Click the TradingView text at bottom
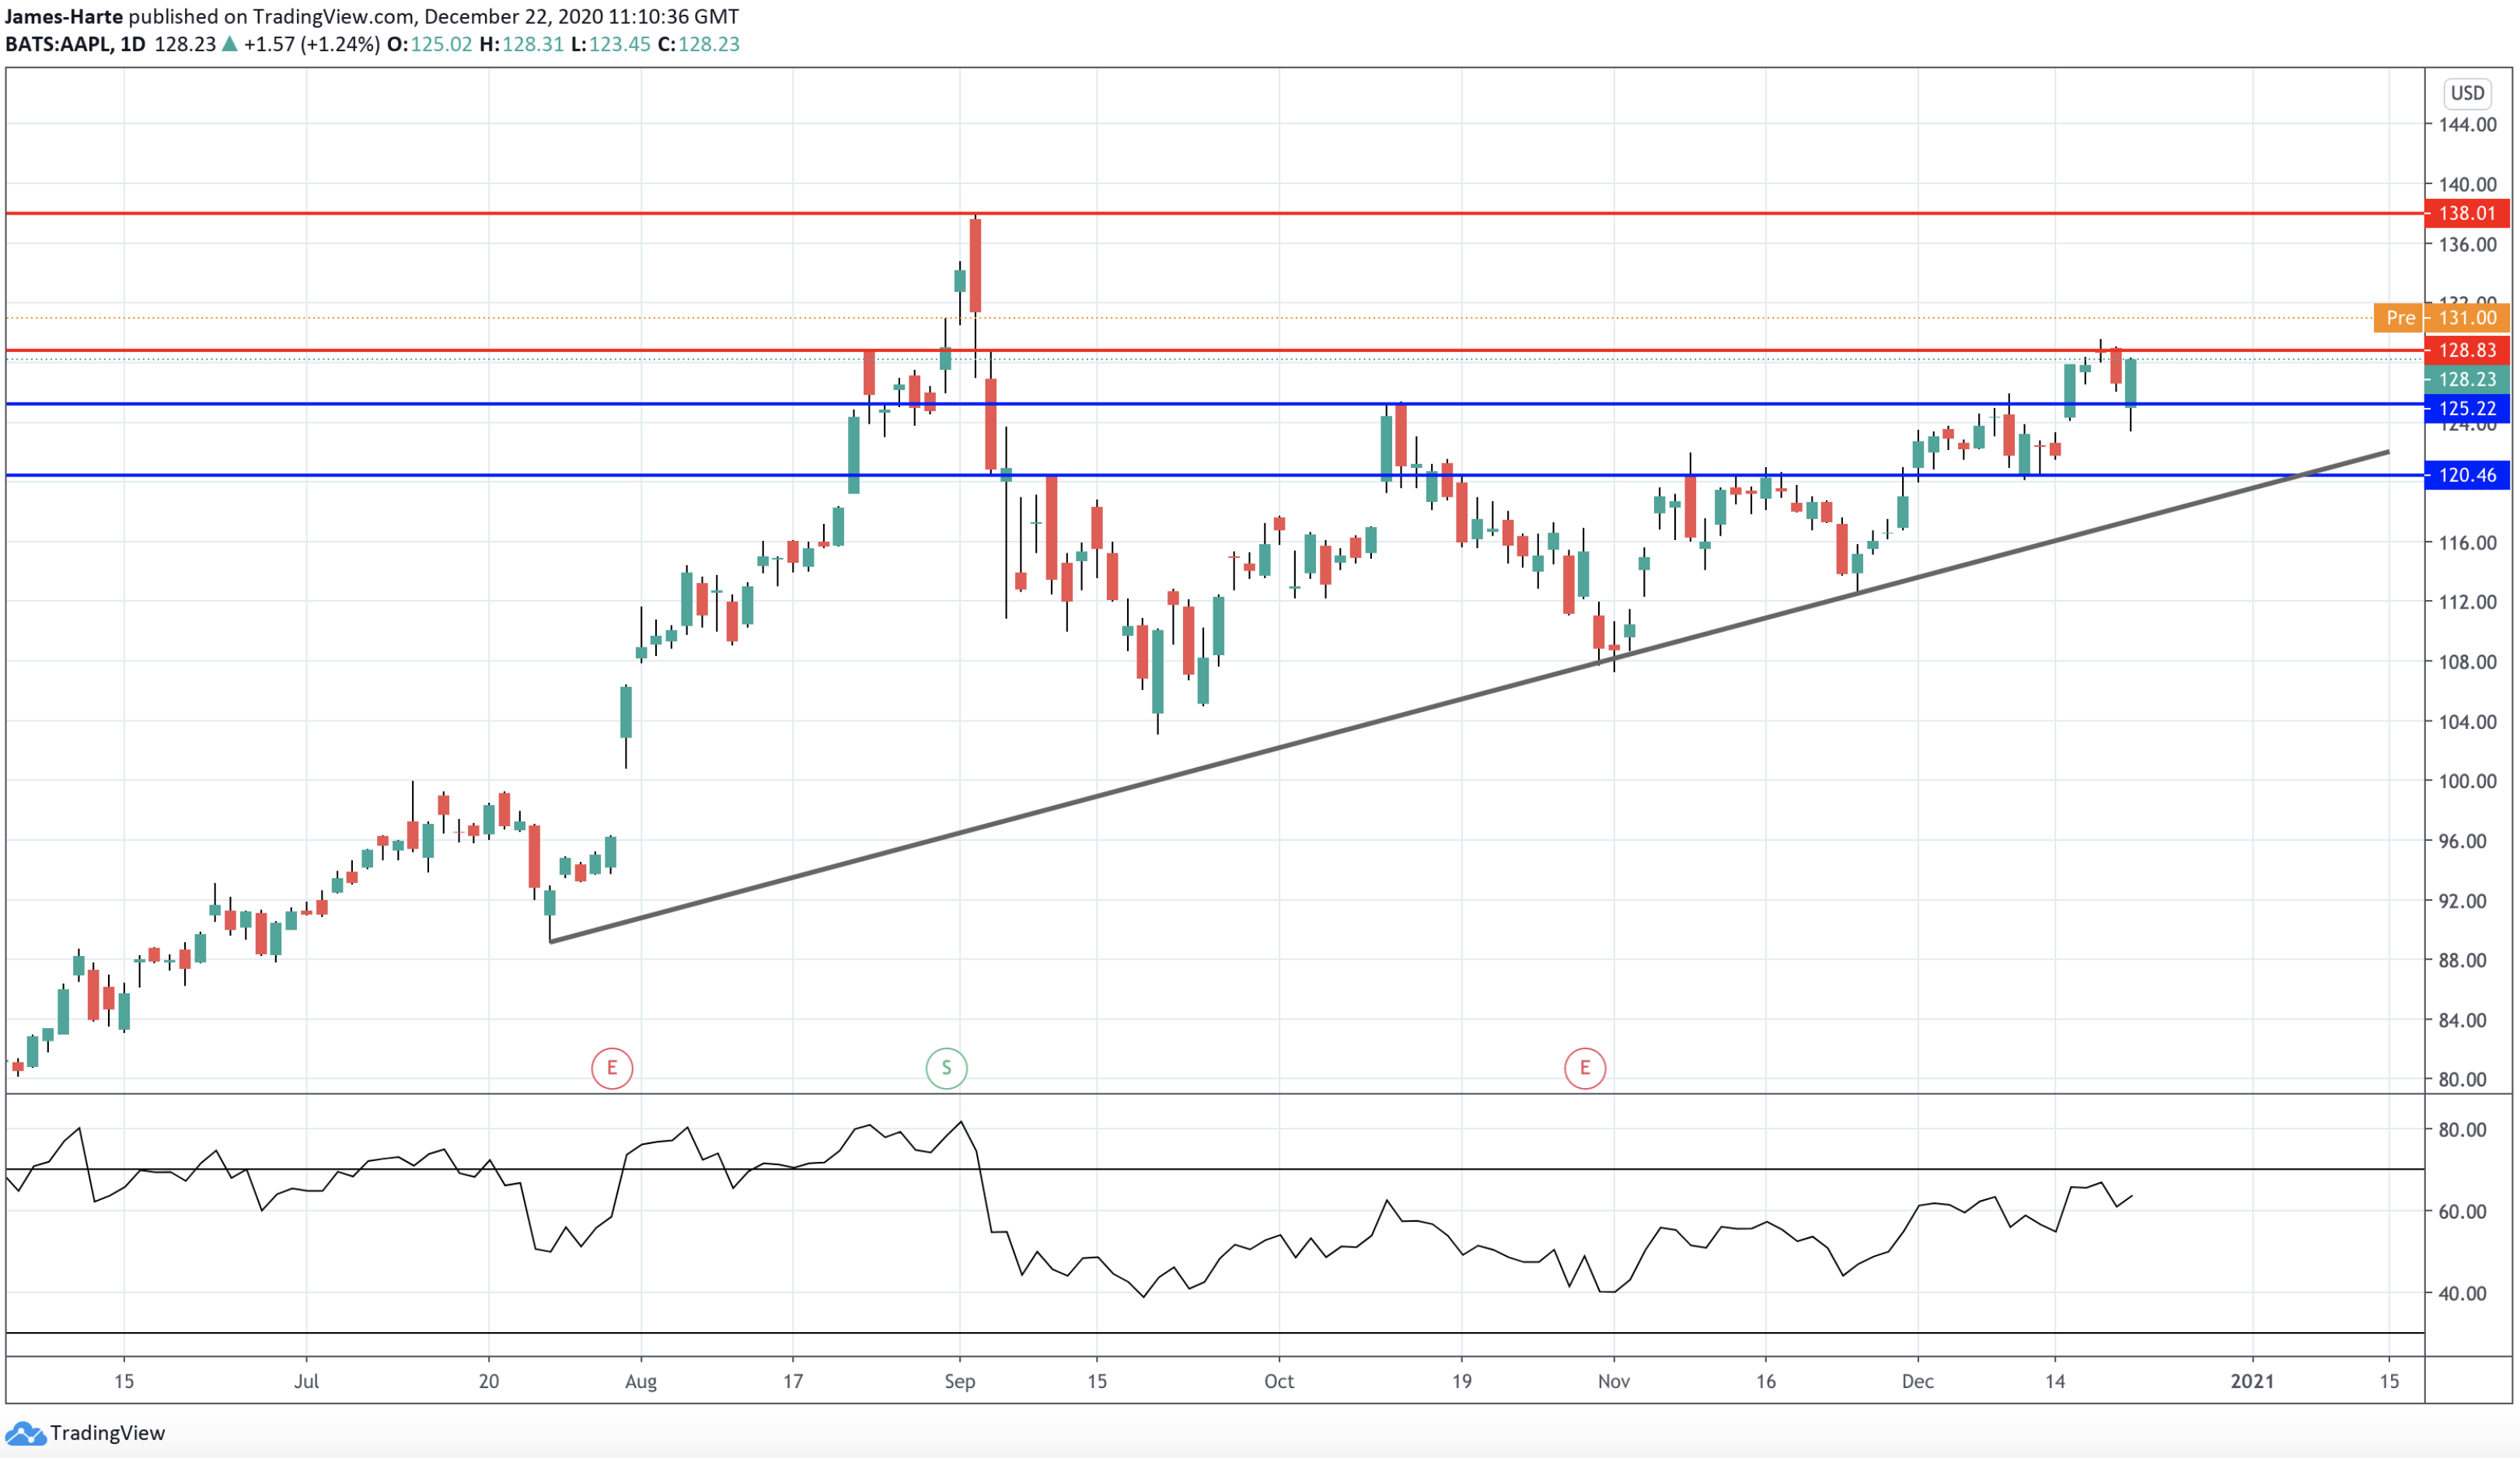Image resolution: width=2520 pixels, height=1458 pixels. click(107, 1433)
